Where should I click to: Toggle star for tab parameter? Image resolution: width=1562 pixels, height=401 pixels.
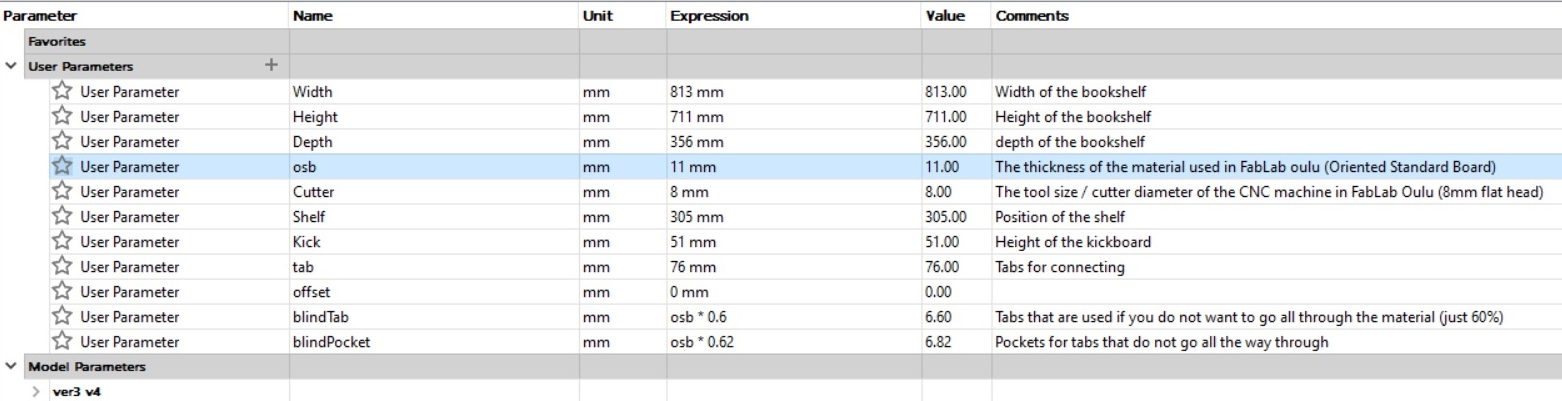click(x=63, y=267)
